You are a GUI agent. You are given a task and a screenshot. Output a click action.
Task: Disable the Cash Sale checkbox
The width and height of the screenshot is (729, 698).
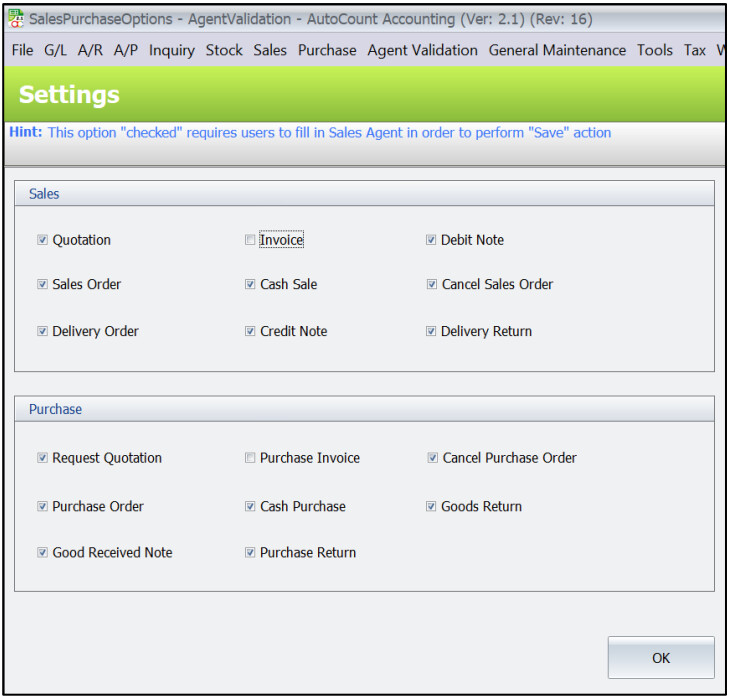click(x=250, y=284)
